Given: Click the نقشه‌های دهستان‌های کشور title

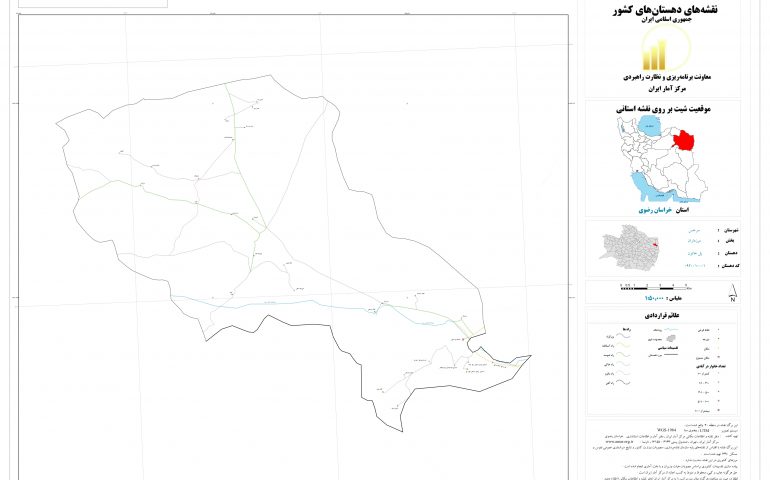Looking at the screenshot, I should coord(659,10).
